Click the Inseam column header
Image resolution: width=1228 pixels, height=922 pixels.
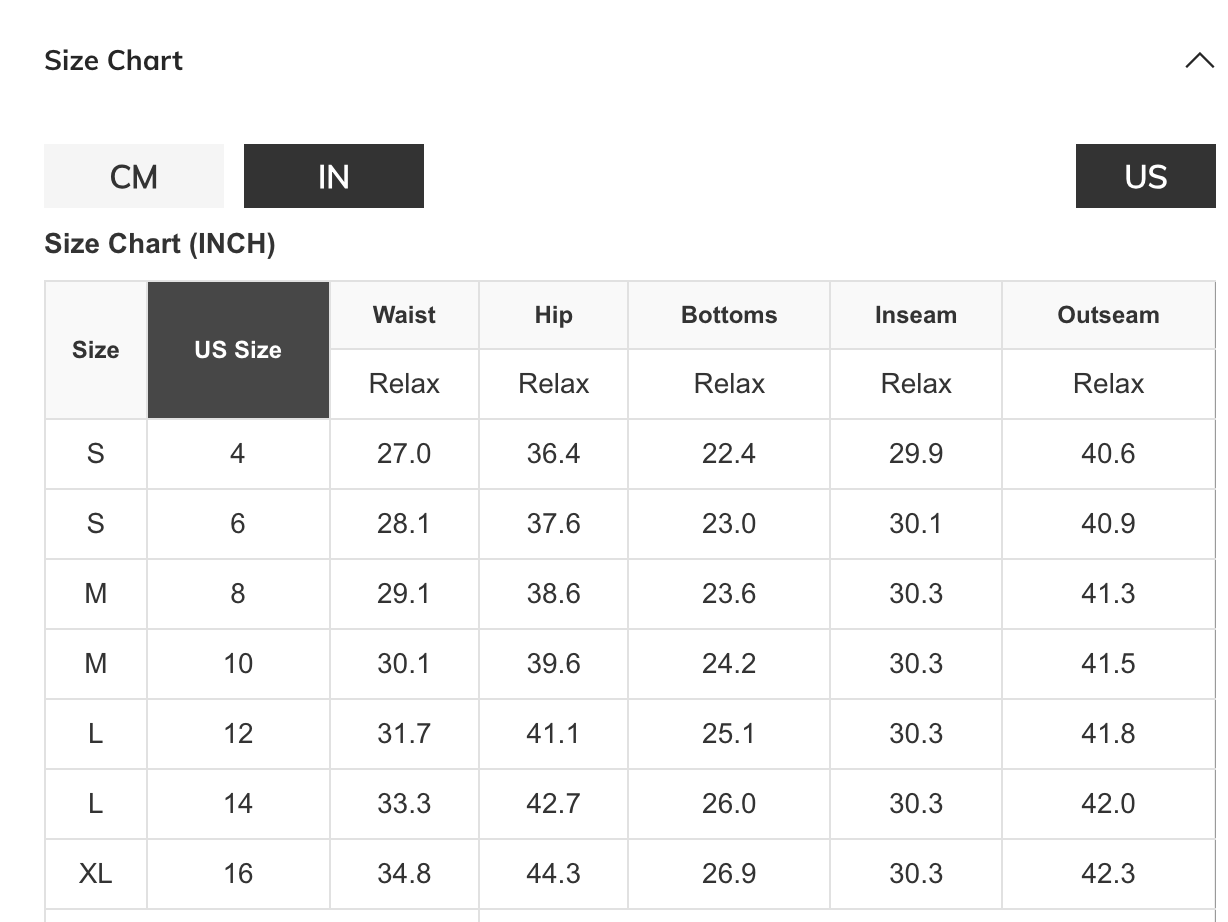[x=915, y=315]
